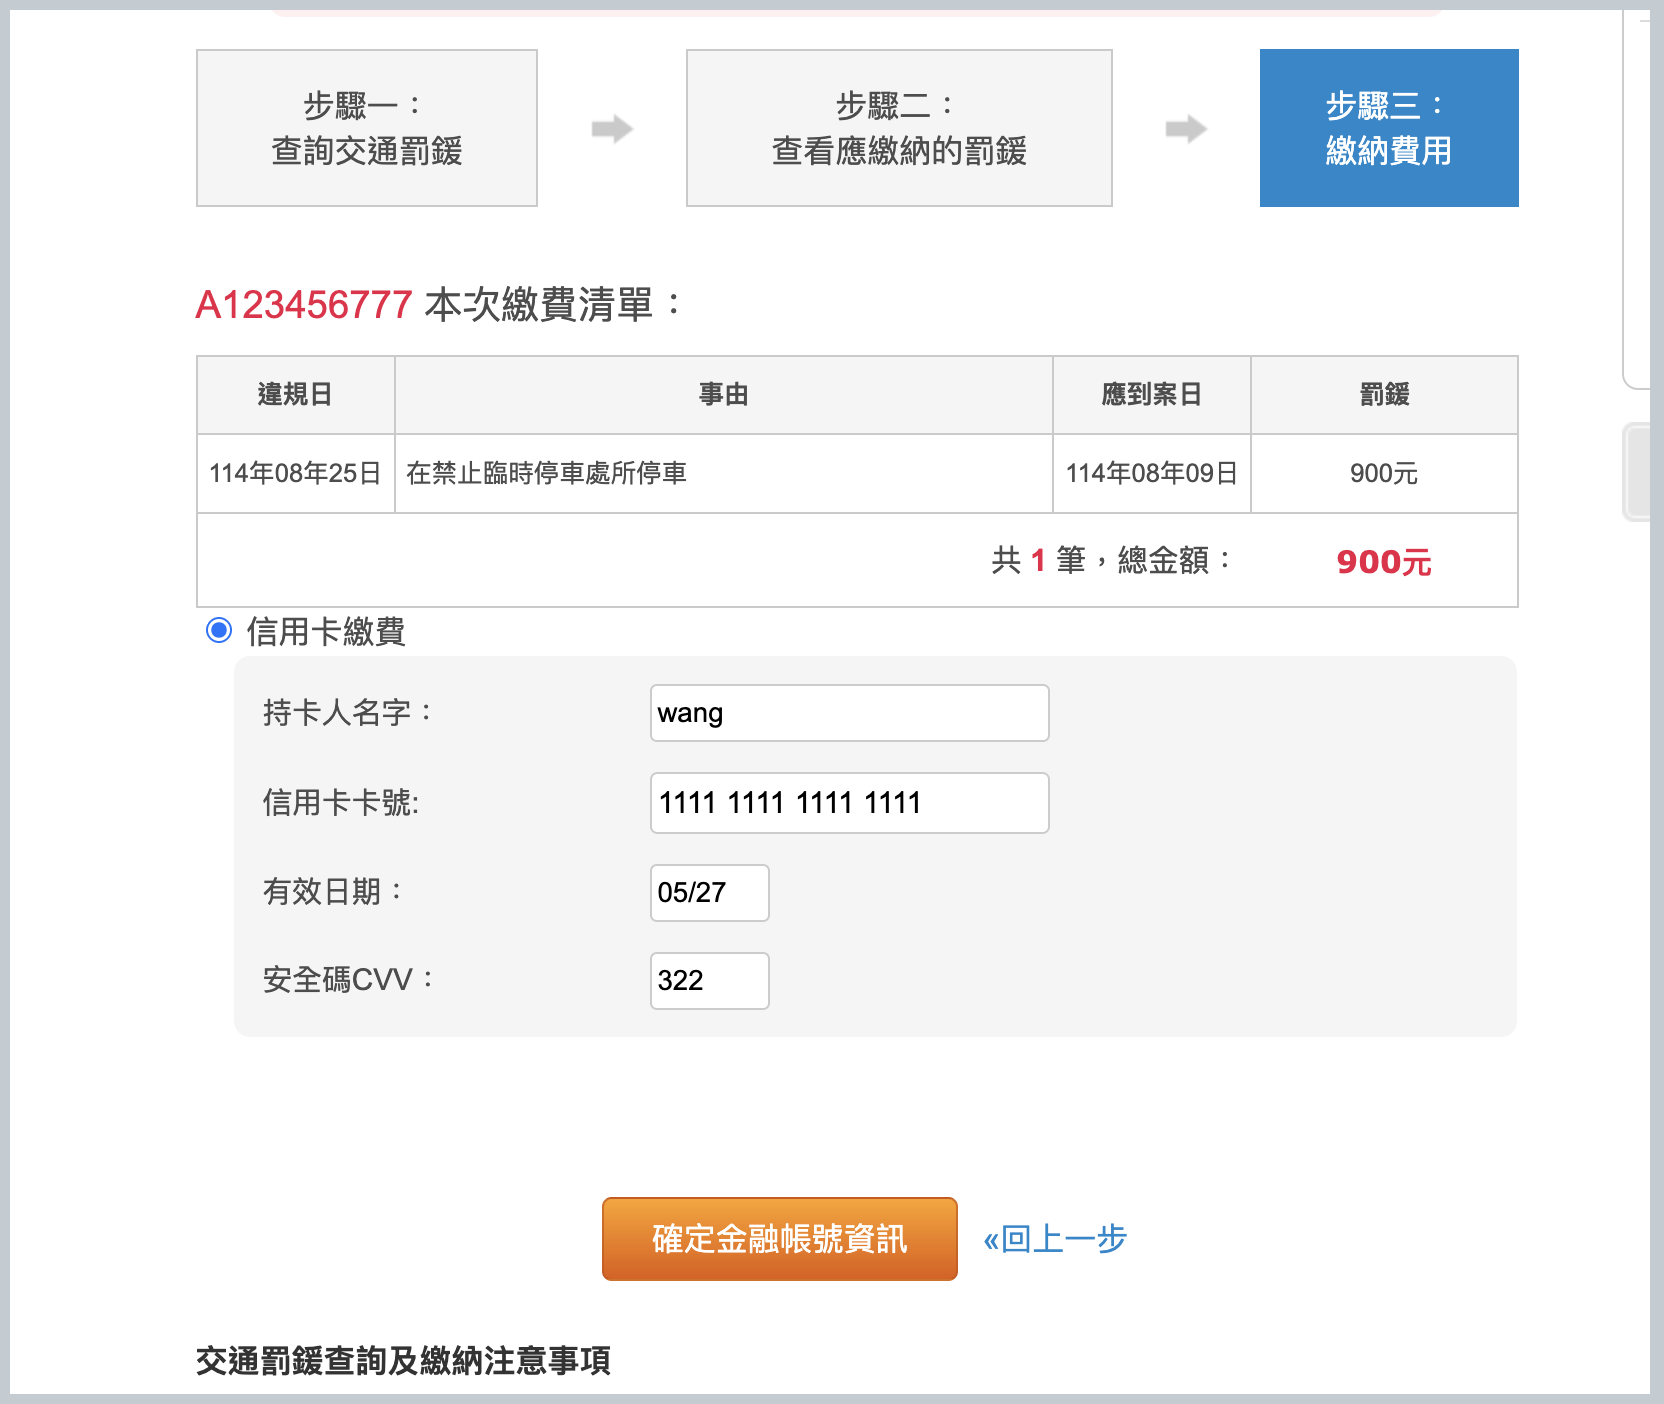1664x1404 pixels.
Task: Click the arrow icon before step three
Action: 1186,129
